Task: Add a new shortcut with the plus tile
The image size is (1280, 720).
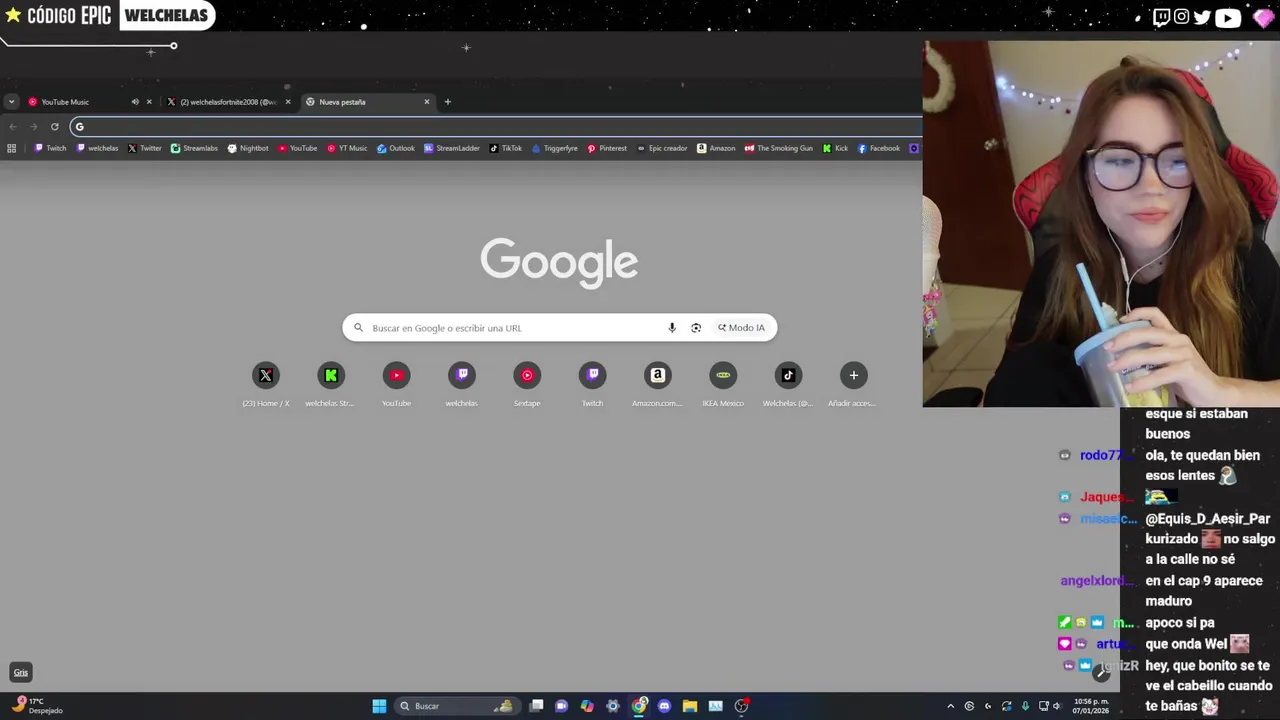Action: coord(853,384)
